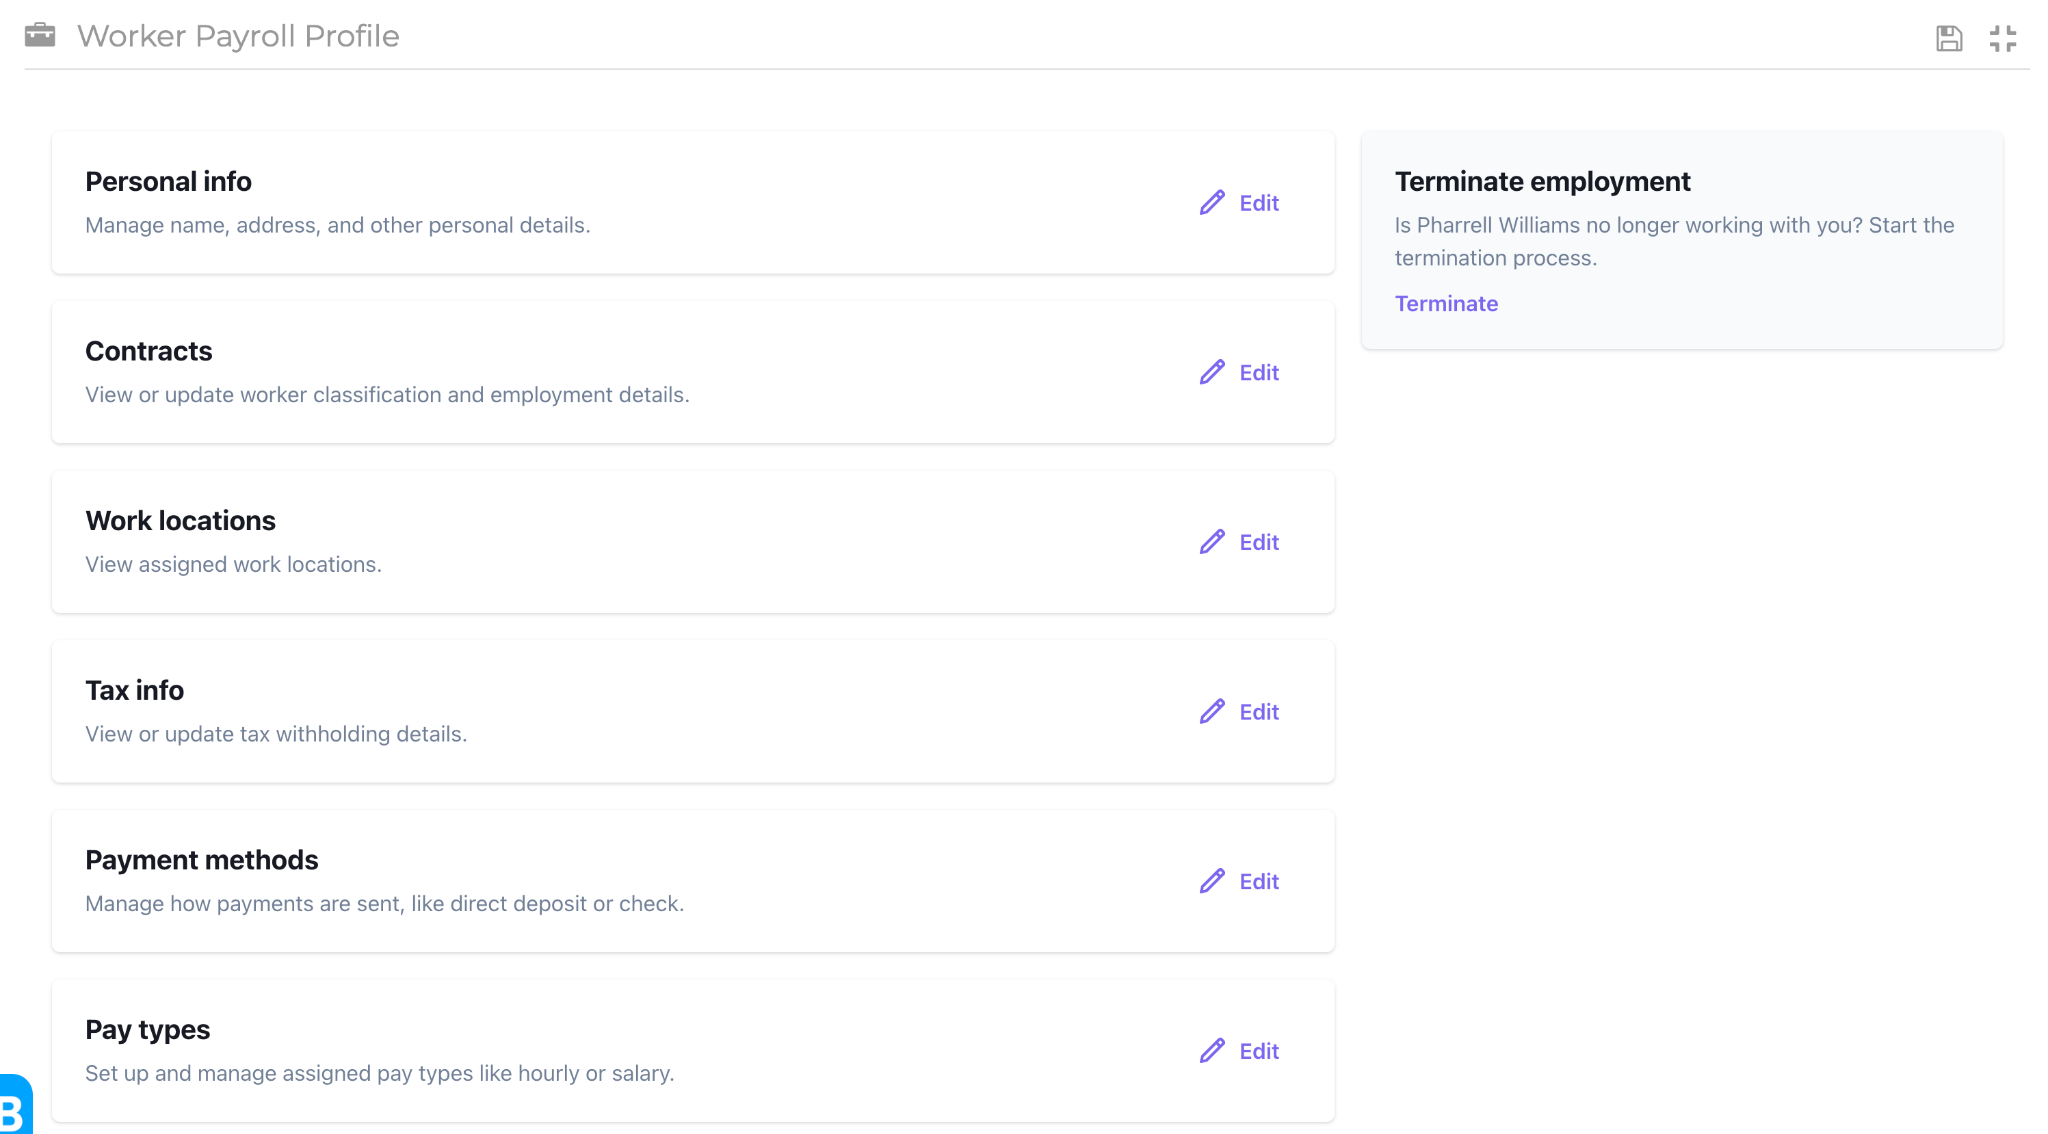Viewport: 2048px width, 1134px height.
Task: Click the Terminate employment heading
Action: pyautogui.click(x=1542, y=181)
